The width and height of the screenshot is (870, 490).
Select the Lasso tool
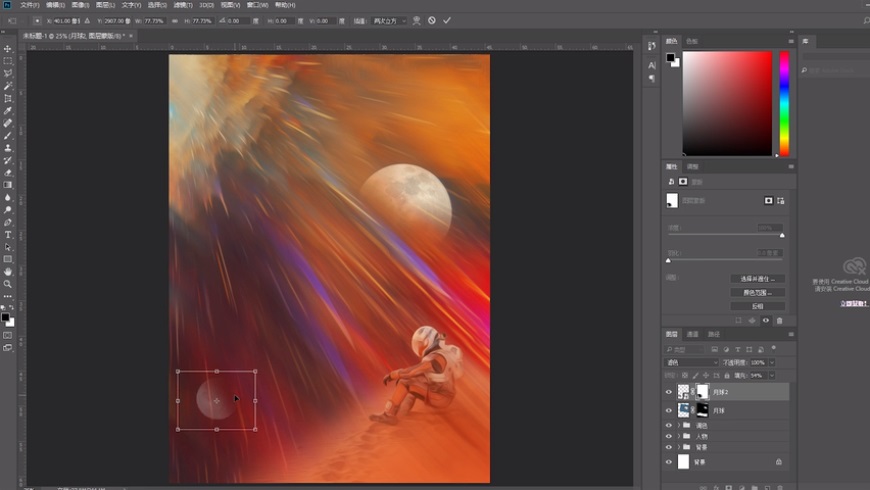[x=8, y=73]
